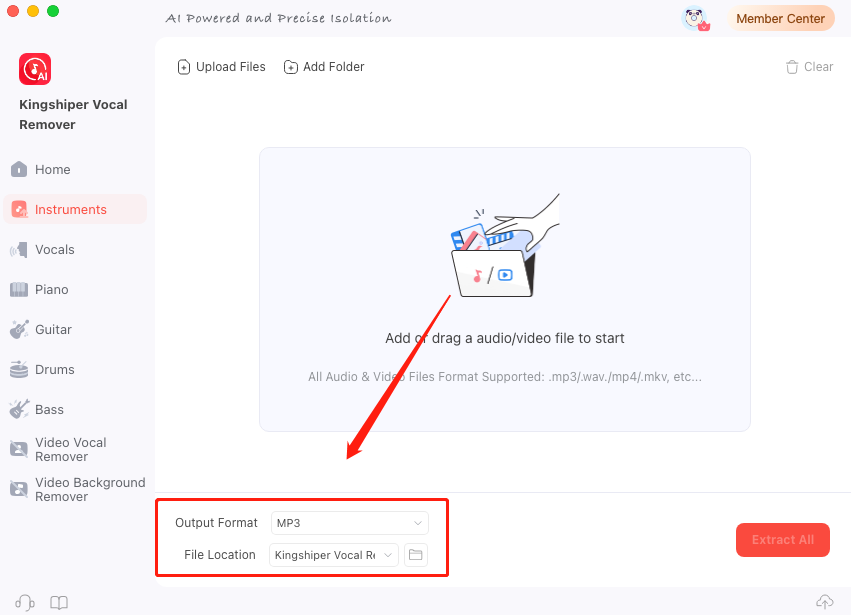851x615 pixels.
Task: Open the user guide book icon
Action: pyautogui.click(x=59, y=603)
